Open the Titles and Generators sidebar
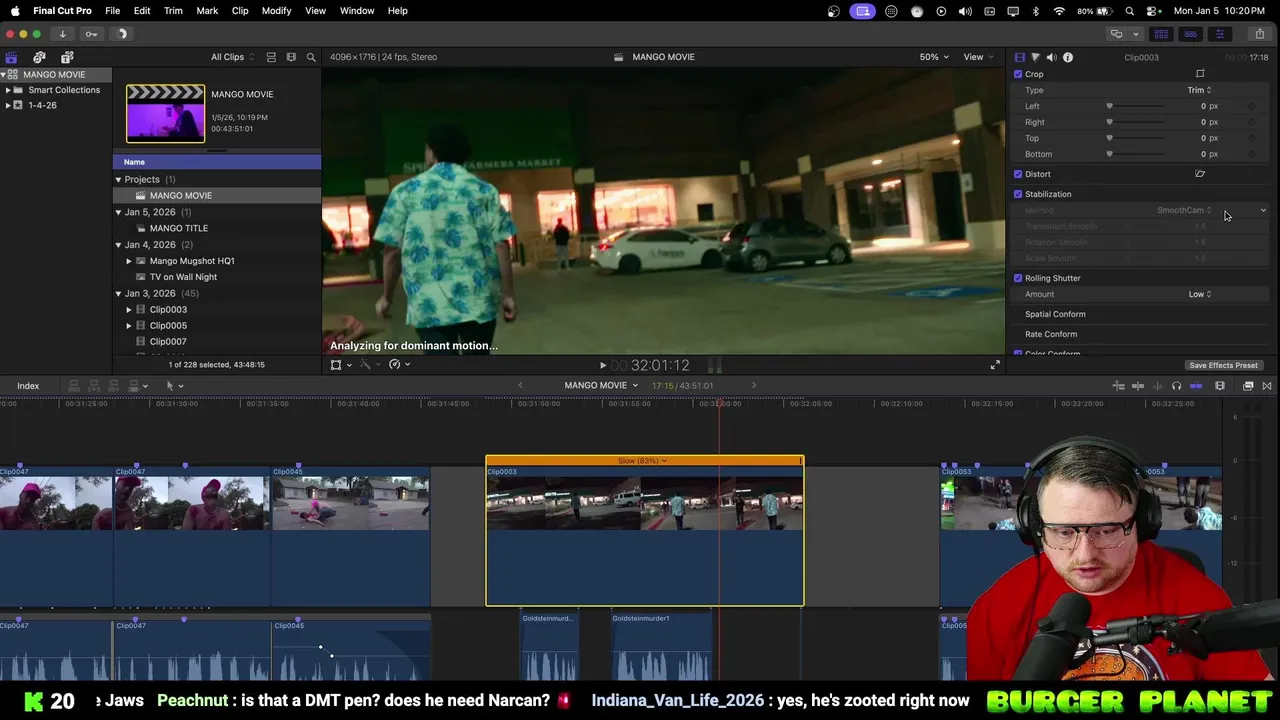1280x720 pixels. pos(67,57)
